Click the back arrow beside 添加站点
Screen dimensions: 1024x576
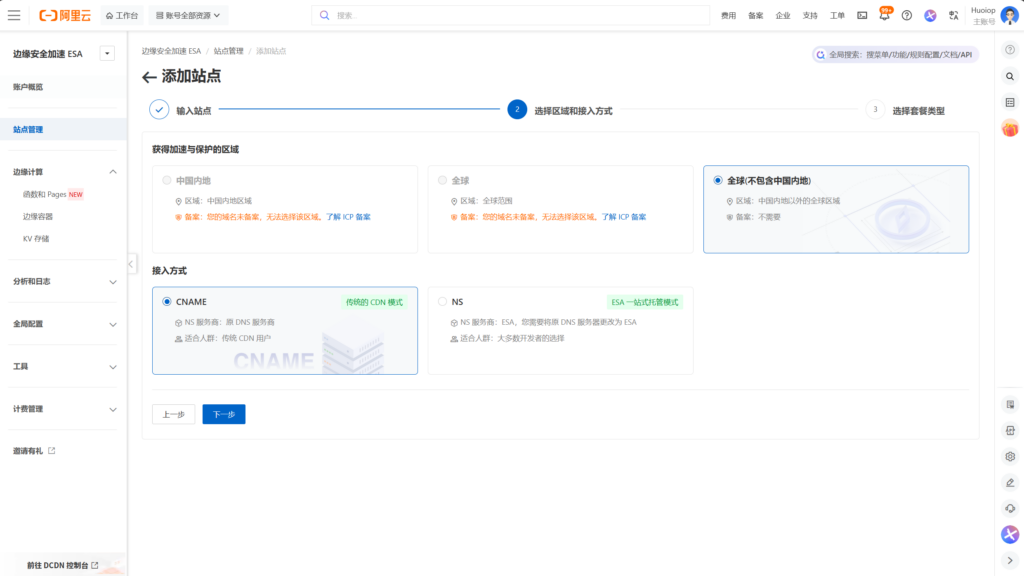(x=149, y=77)
